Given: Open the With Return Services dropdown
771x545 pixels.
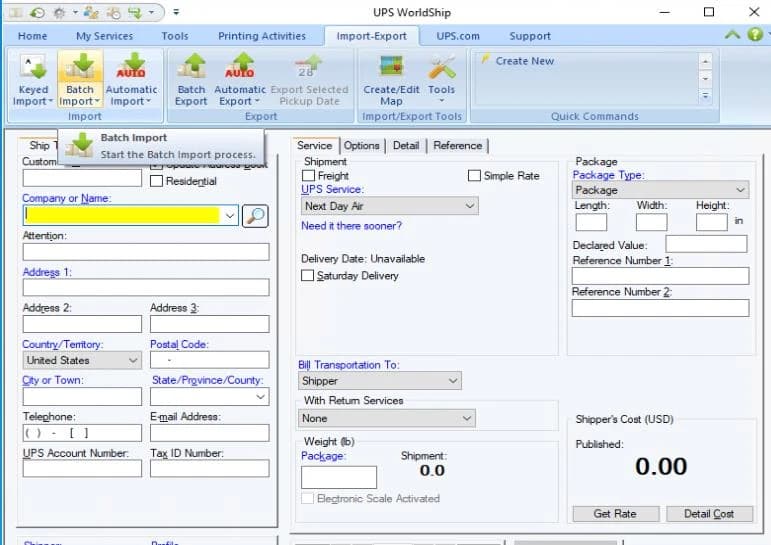Looking at the screenshot, I should [x=386, y=418].
